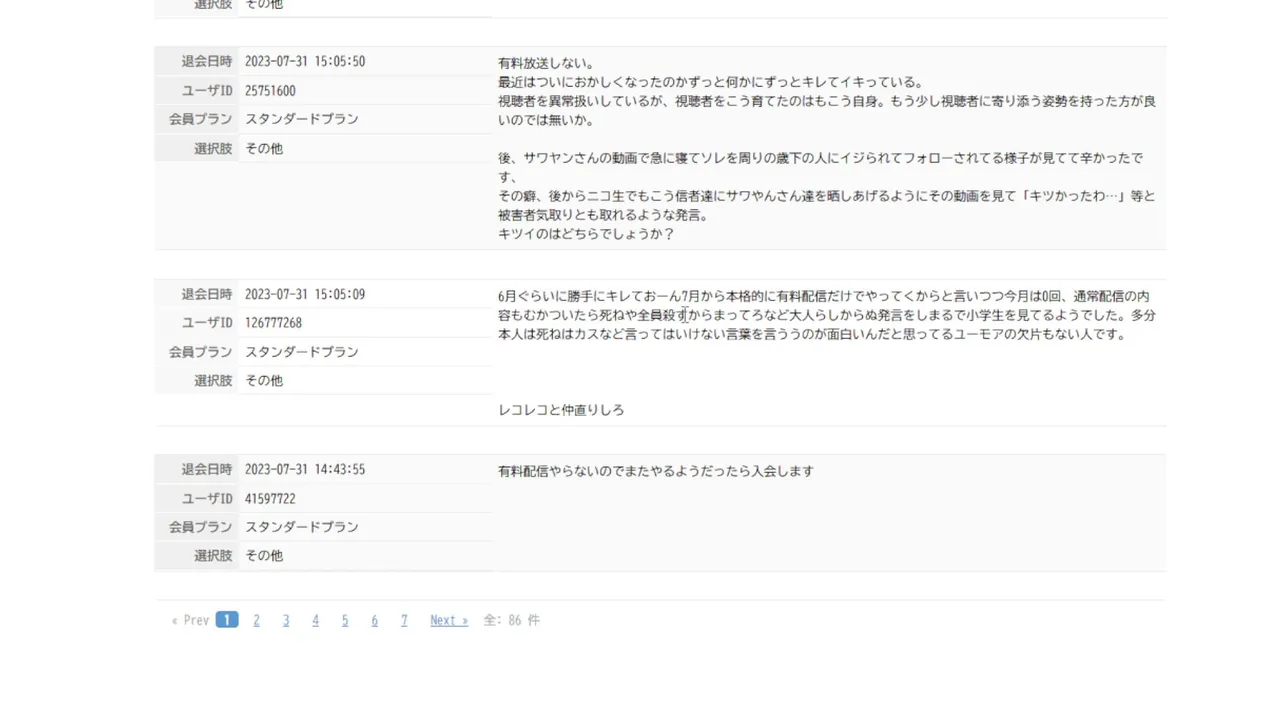Image resolution: width=1280 pixels, height=720 pixels.
Task: Click 選択肢 label for user 41597722
Action: click(x=213, y=555)
